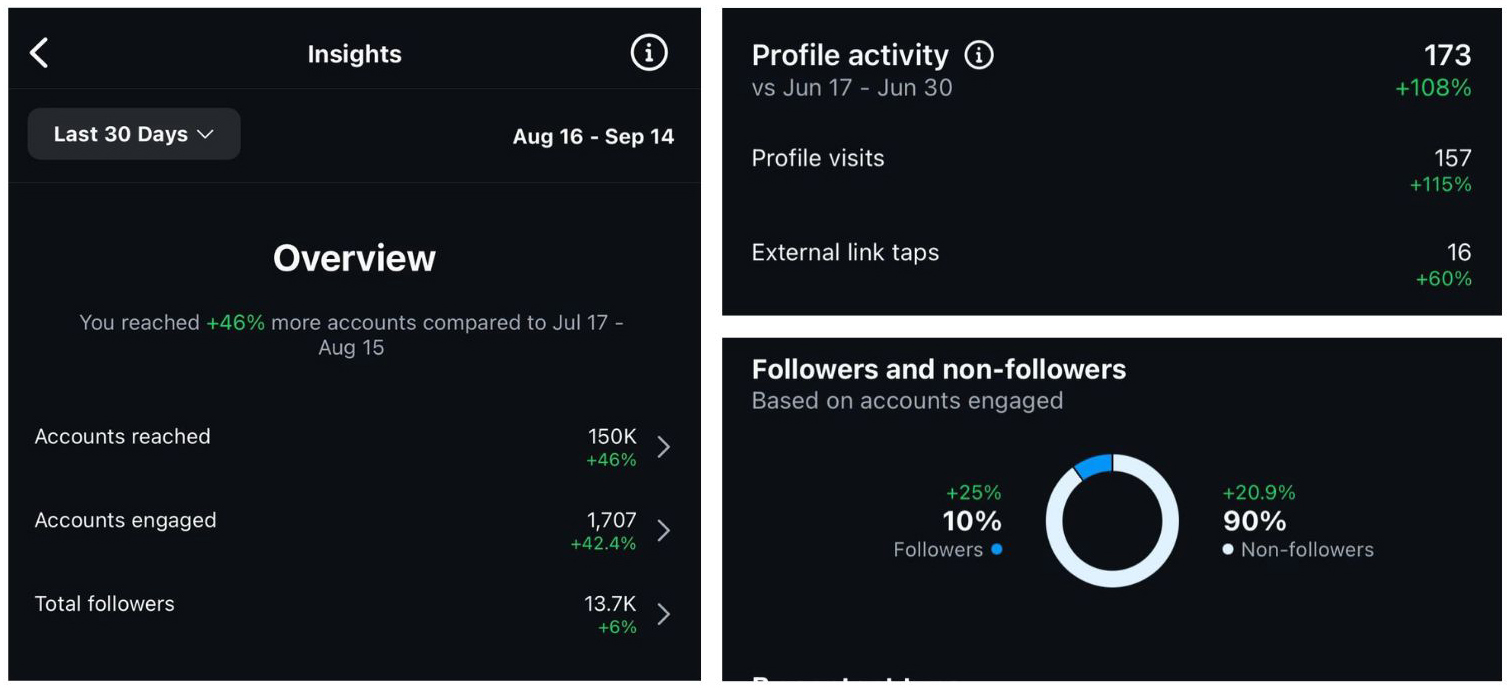Click the Aug 16 - Sep 14 date range

pos(593,137)
